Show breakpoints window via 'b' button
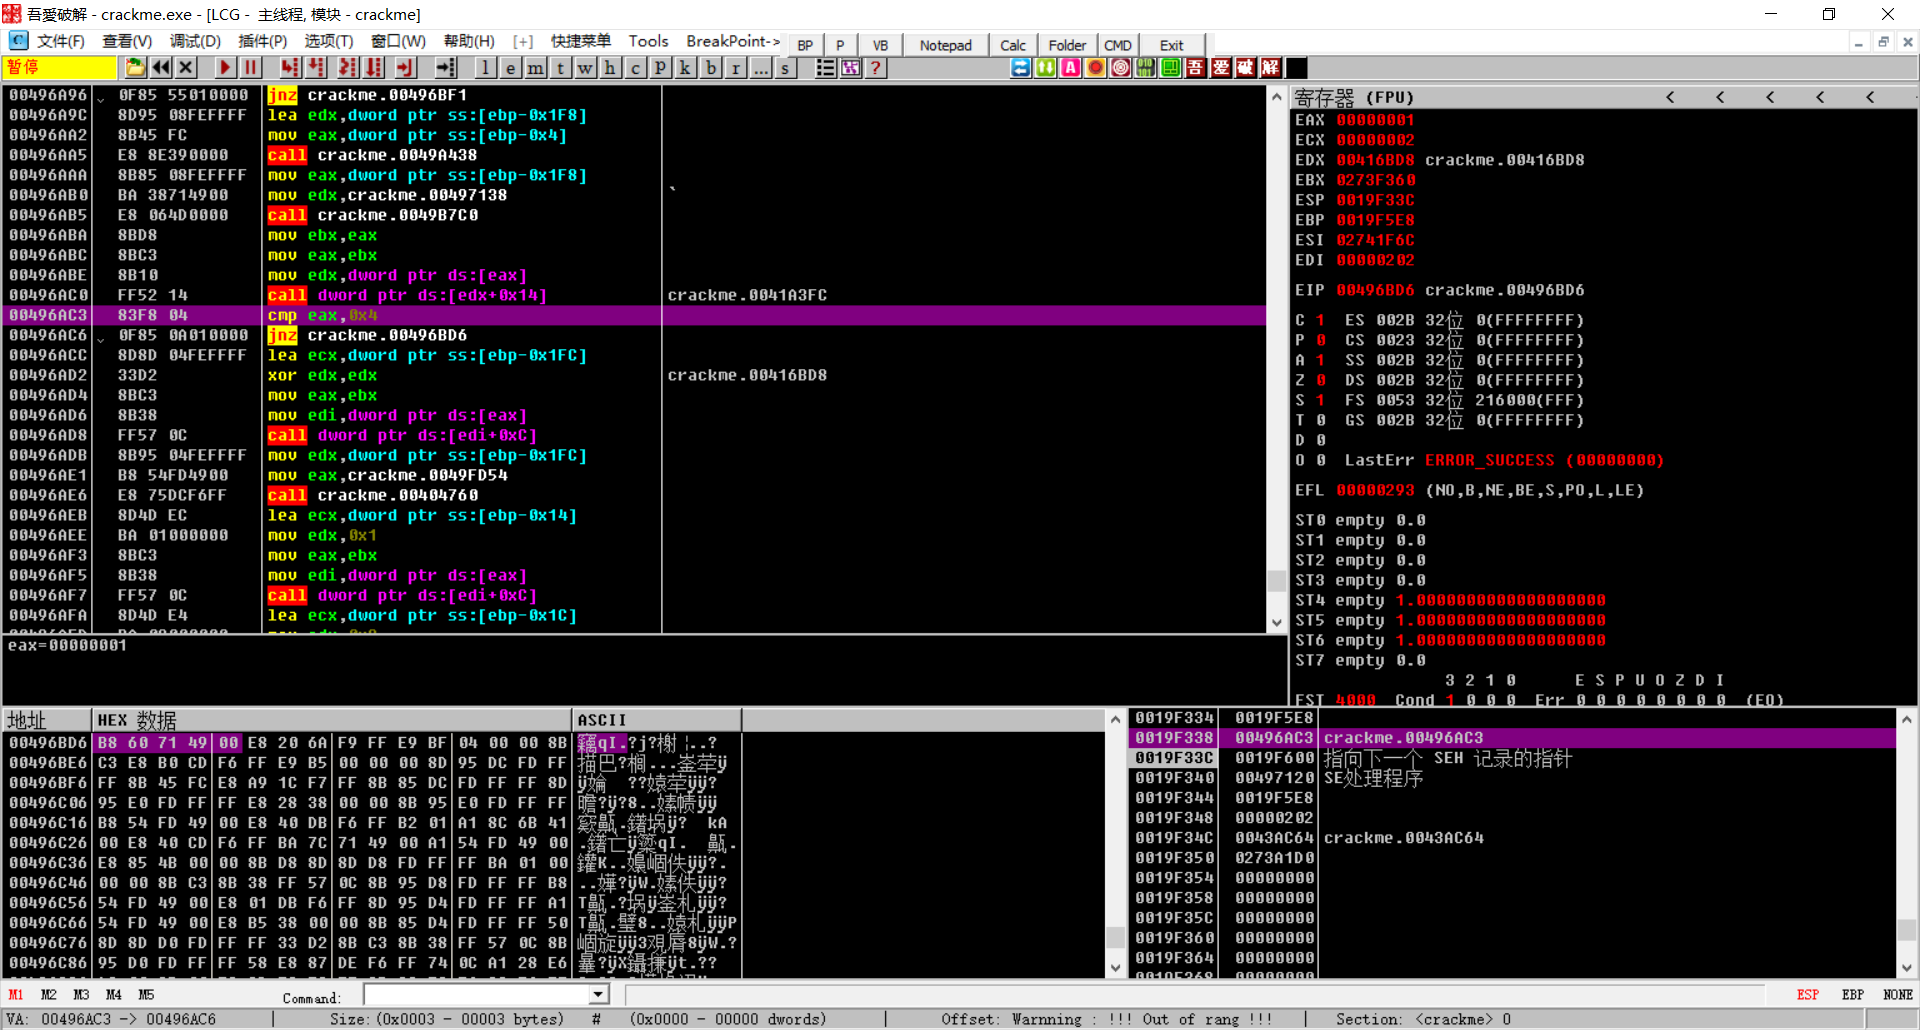1920x1030 pixels. click(711, 68)
